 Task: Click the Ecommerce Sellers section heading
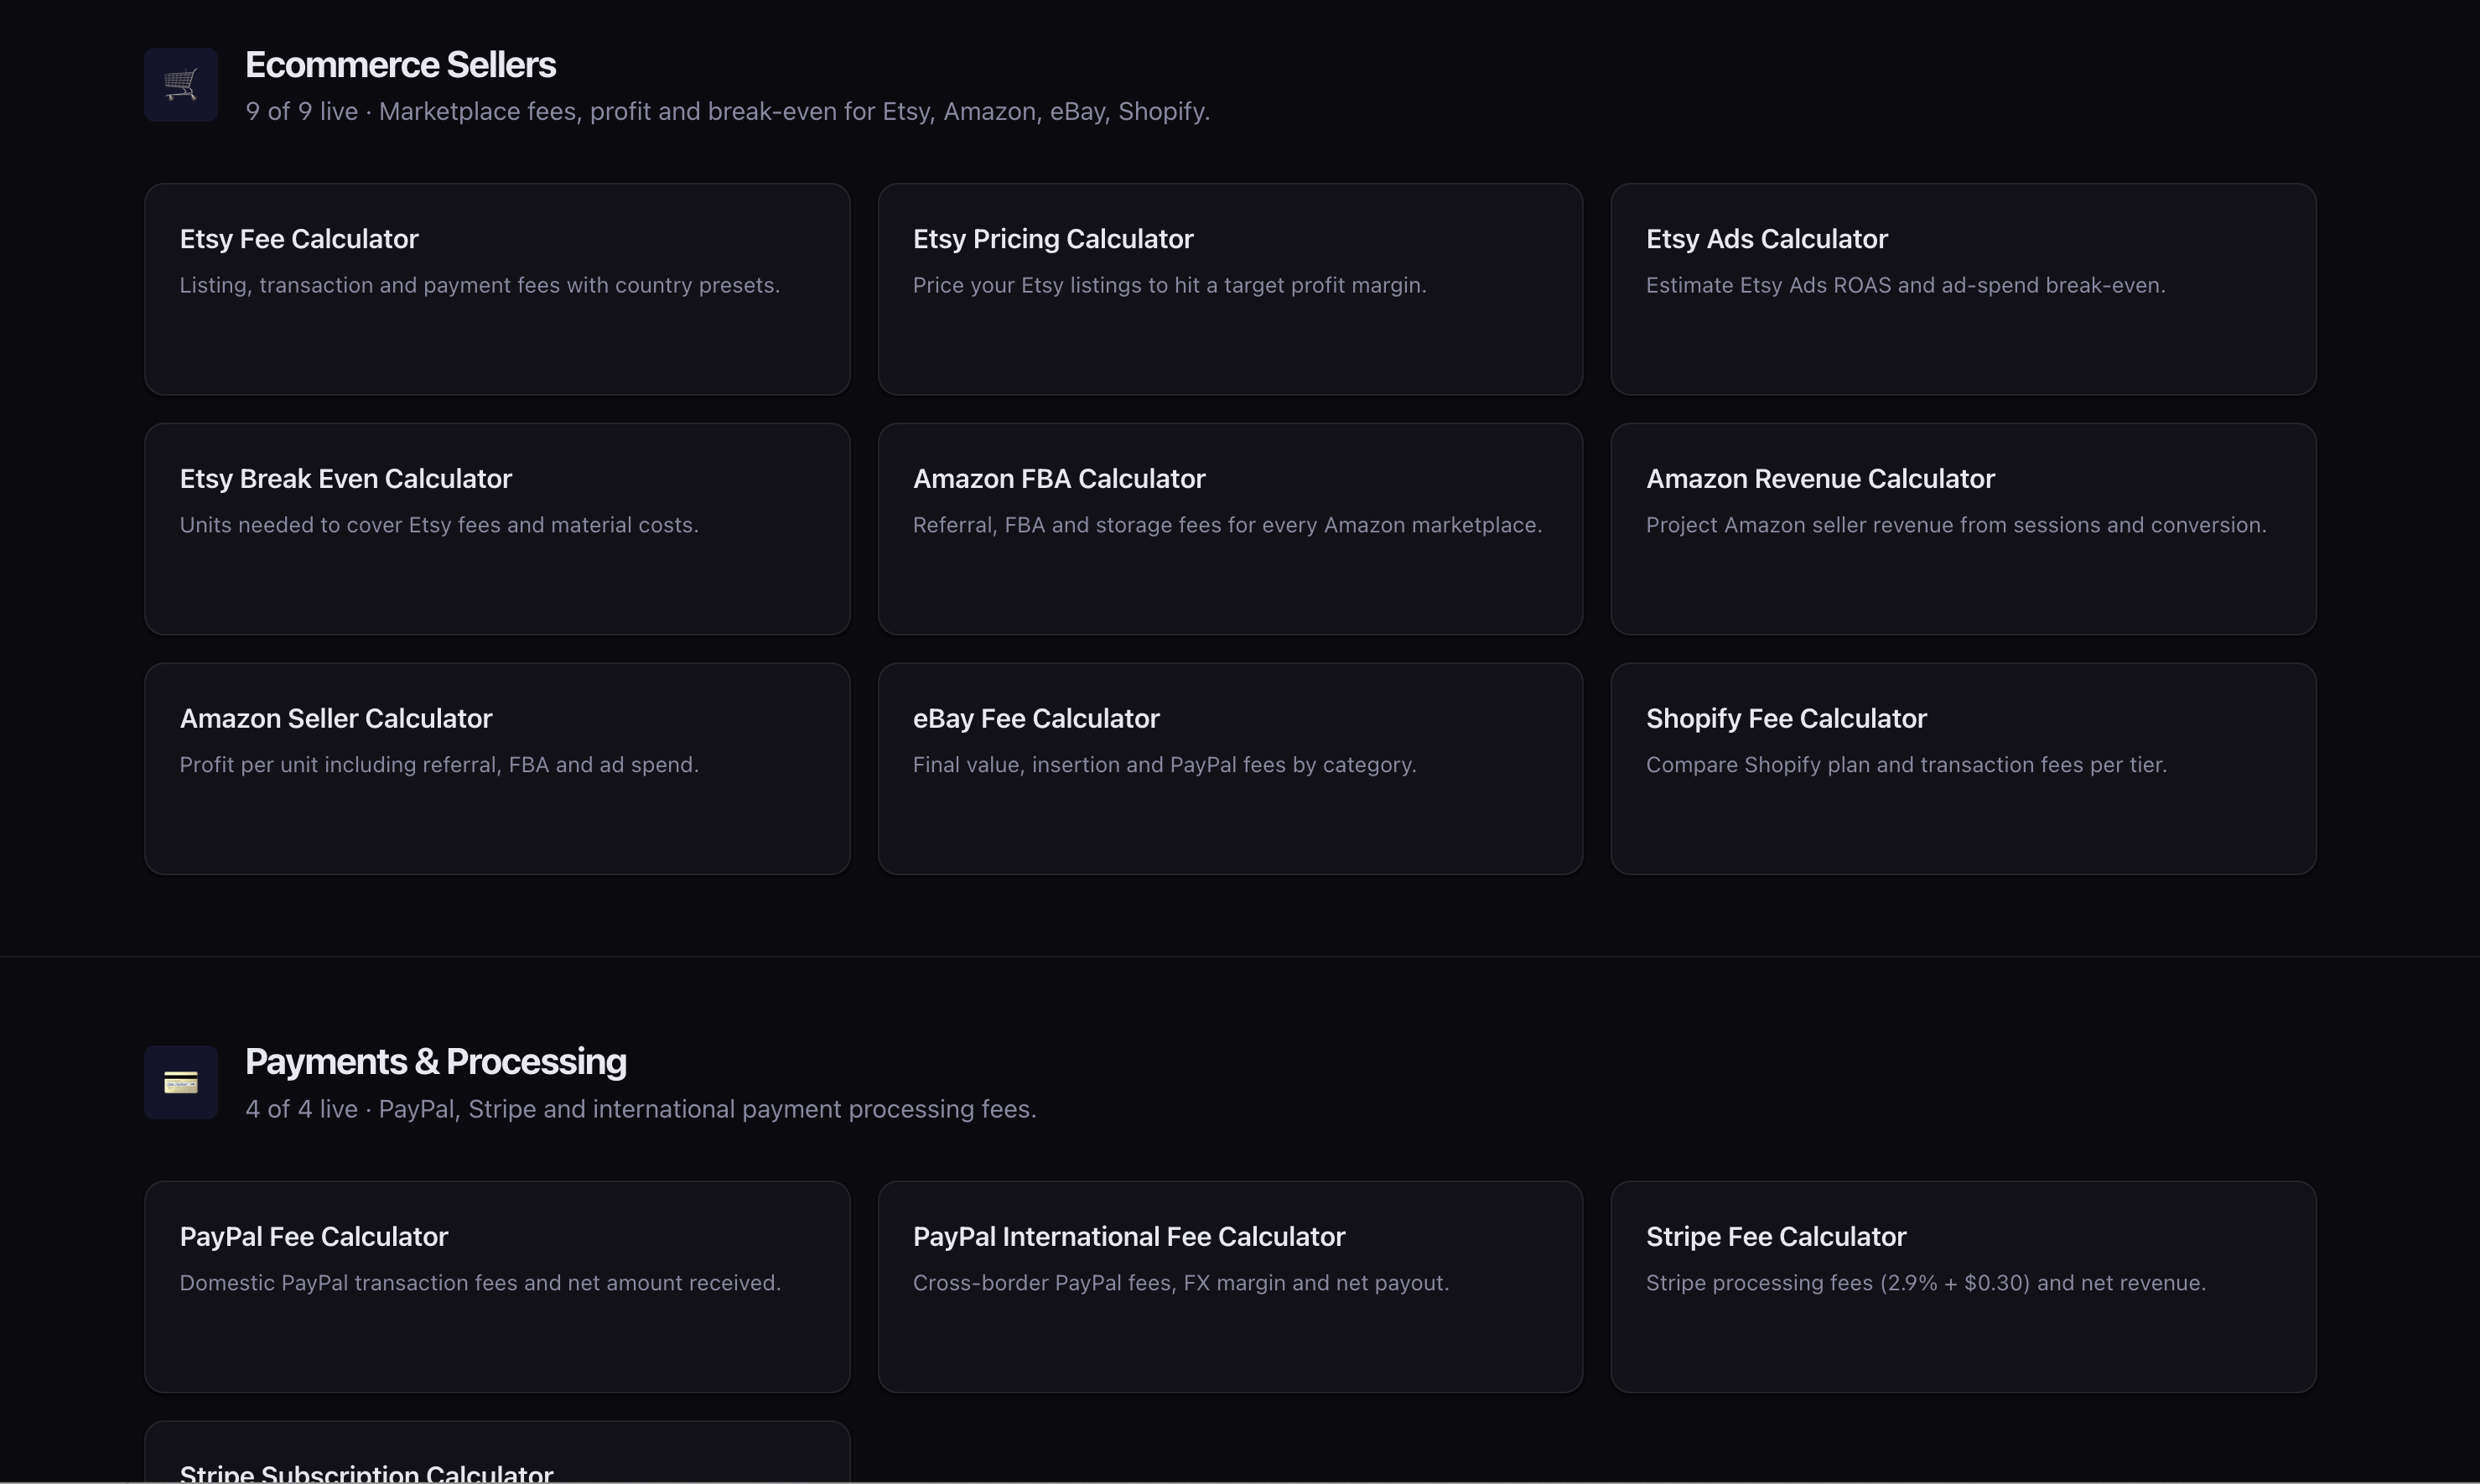[400, 65]
